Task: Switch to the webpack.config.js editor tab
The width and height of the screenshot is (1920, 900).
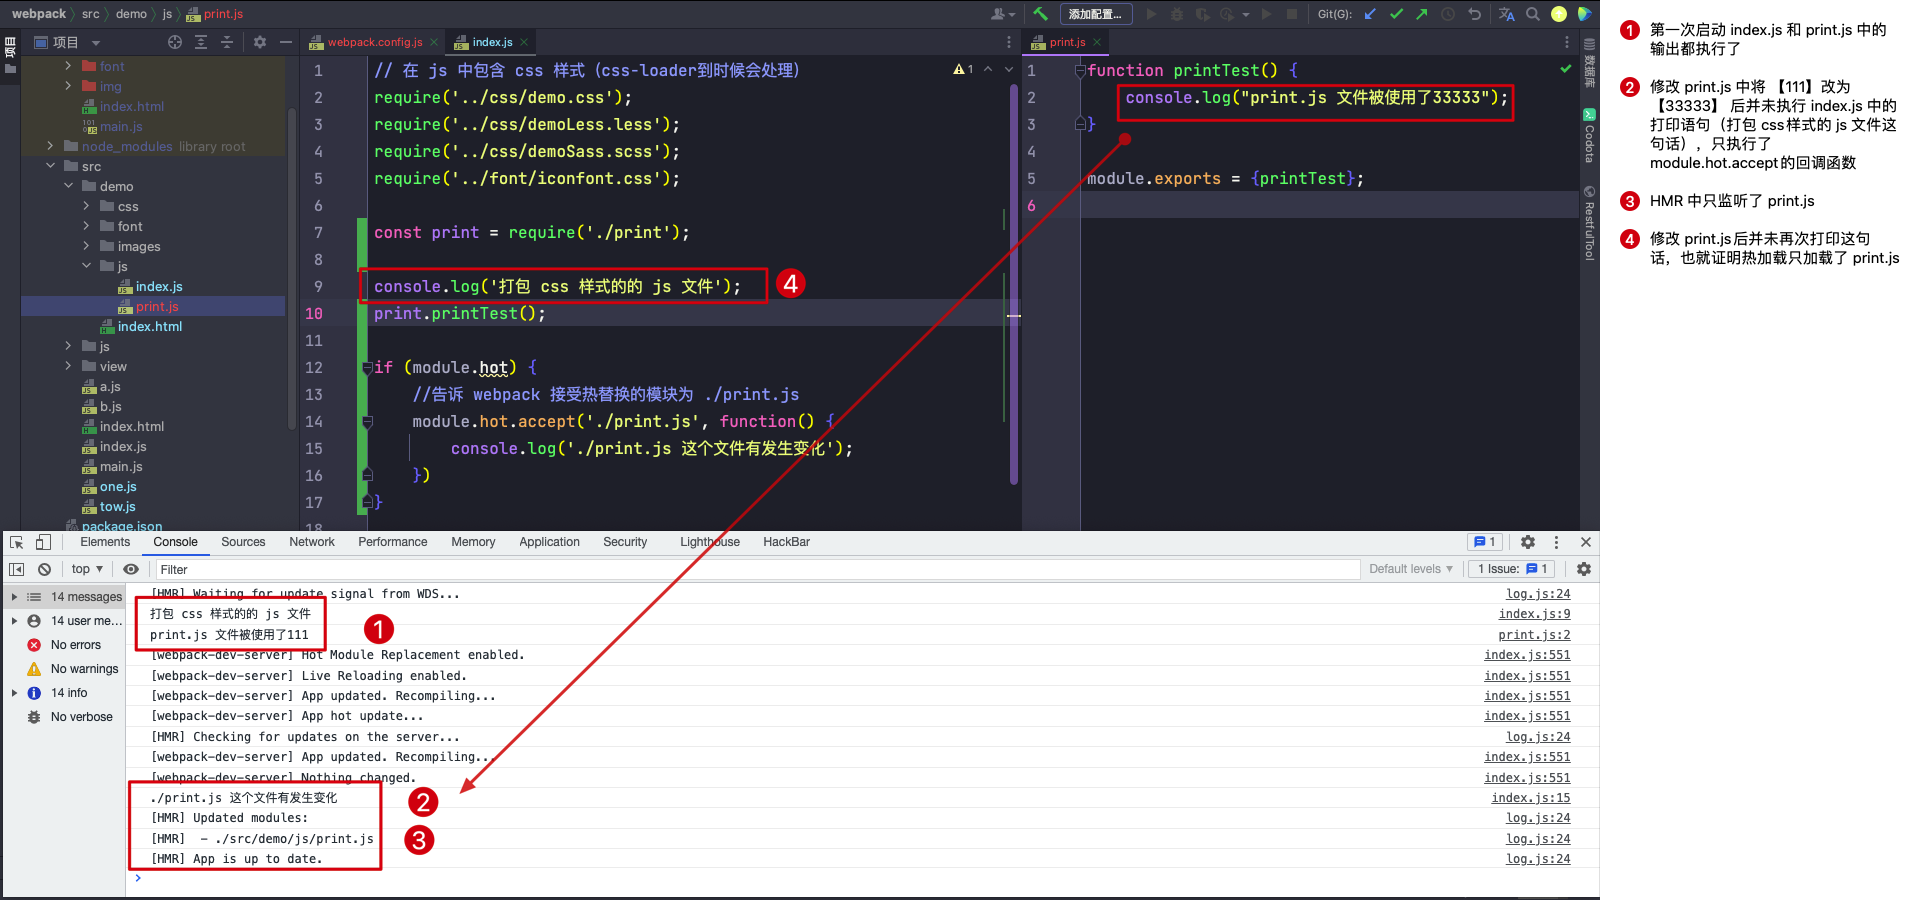Action: point(374,42)
